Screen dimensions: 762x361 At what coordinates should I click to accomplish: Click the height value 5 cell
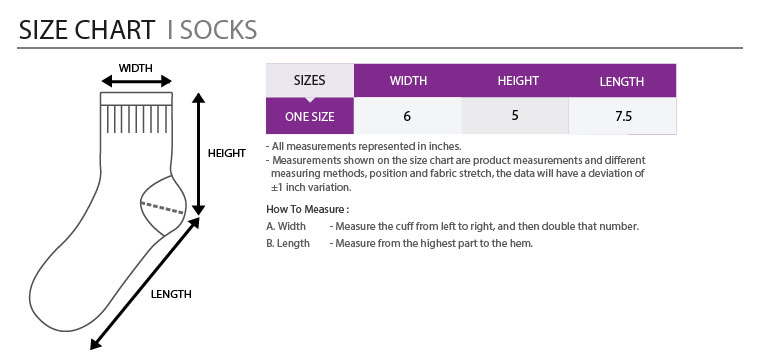(x=515, y=116)
